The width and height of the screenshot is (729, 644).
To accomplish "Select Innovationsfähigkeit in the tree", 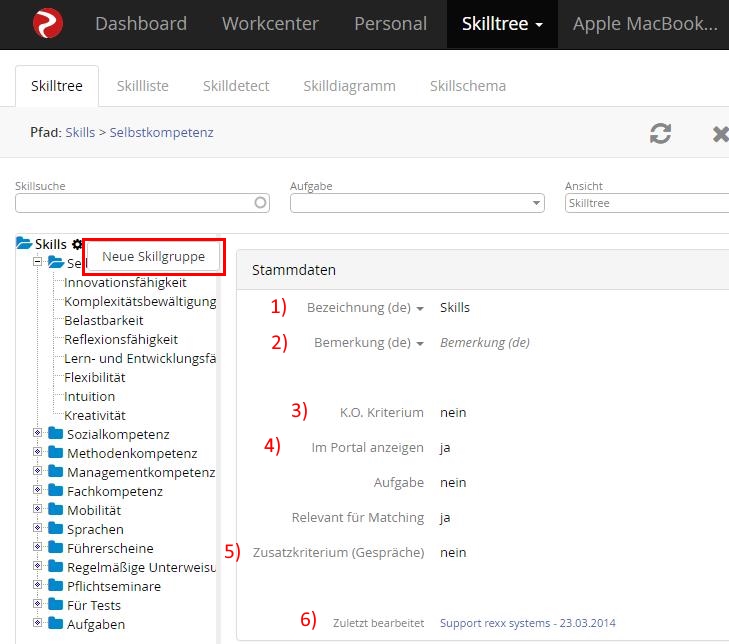I will pos(125,282).
